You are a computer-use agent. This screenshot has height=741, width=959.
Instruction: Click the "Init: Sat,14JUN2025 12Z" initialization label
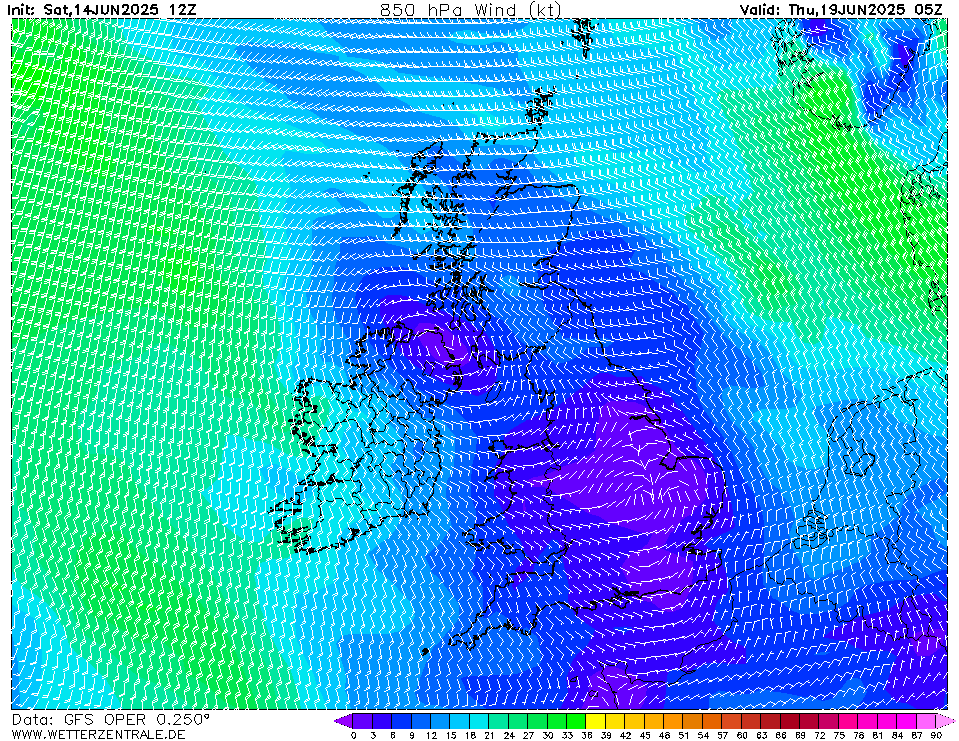coord(102,9)
